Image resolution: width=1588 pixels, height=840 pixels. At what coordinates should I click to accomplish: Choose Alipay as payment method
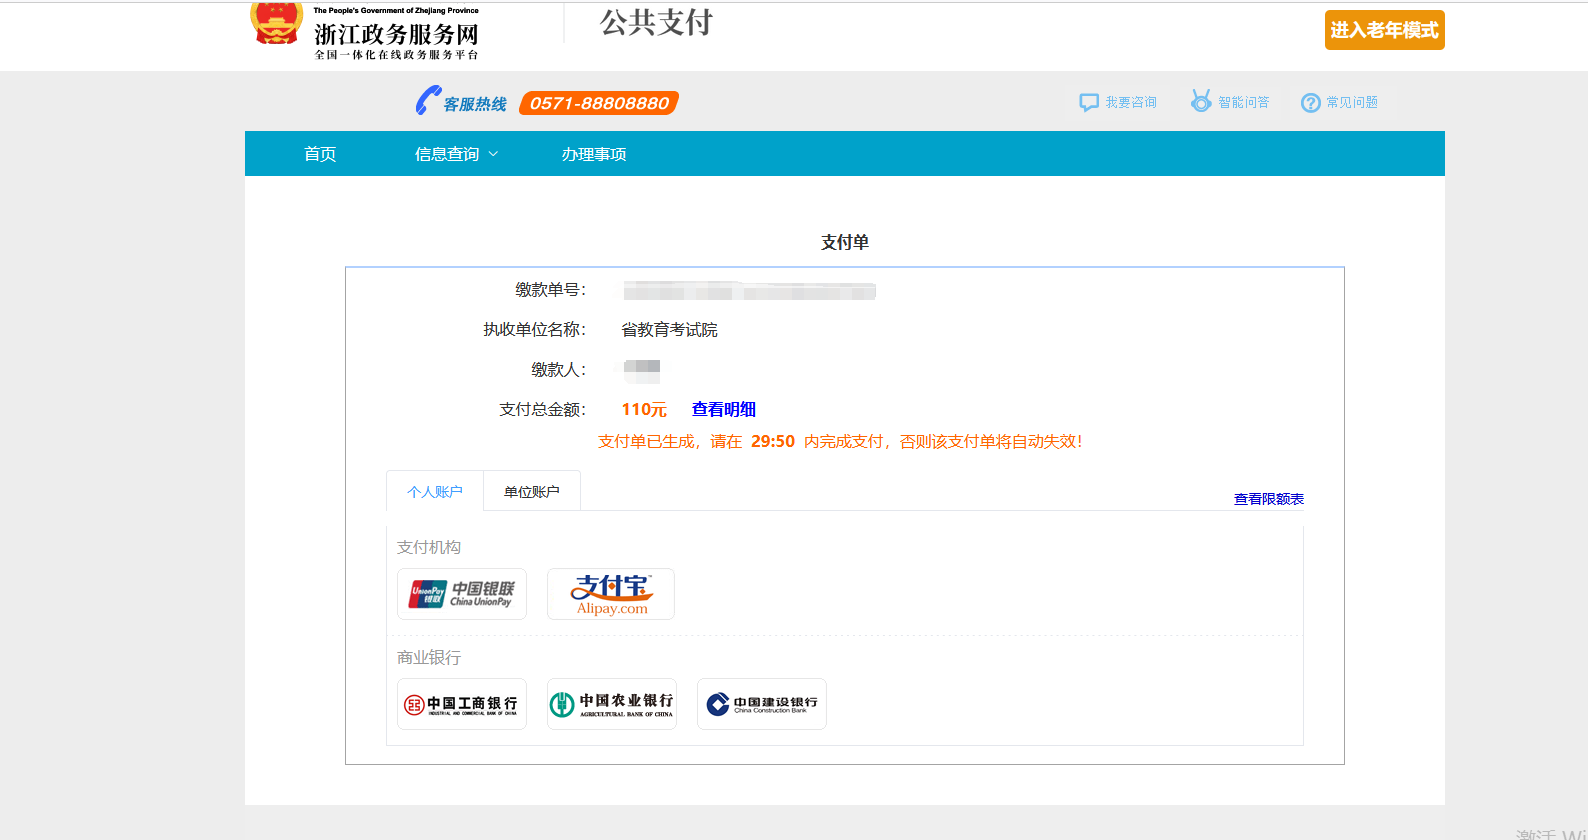click(x=611, y=594)
